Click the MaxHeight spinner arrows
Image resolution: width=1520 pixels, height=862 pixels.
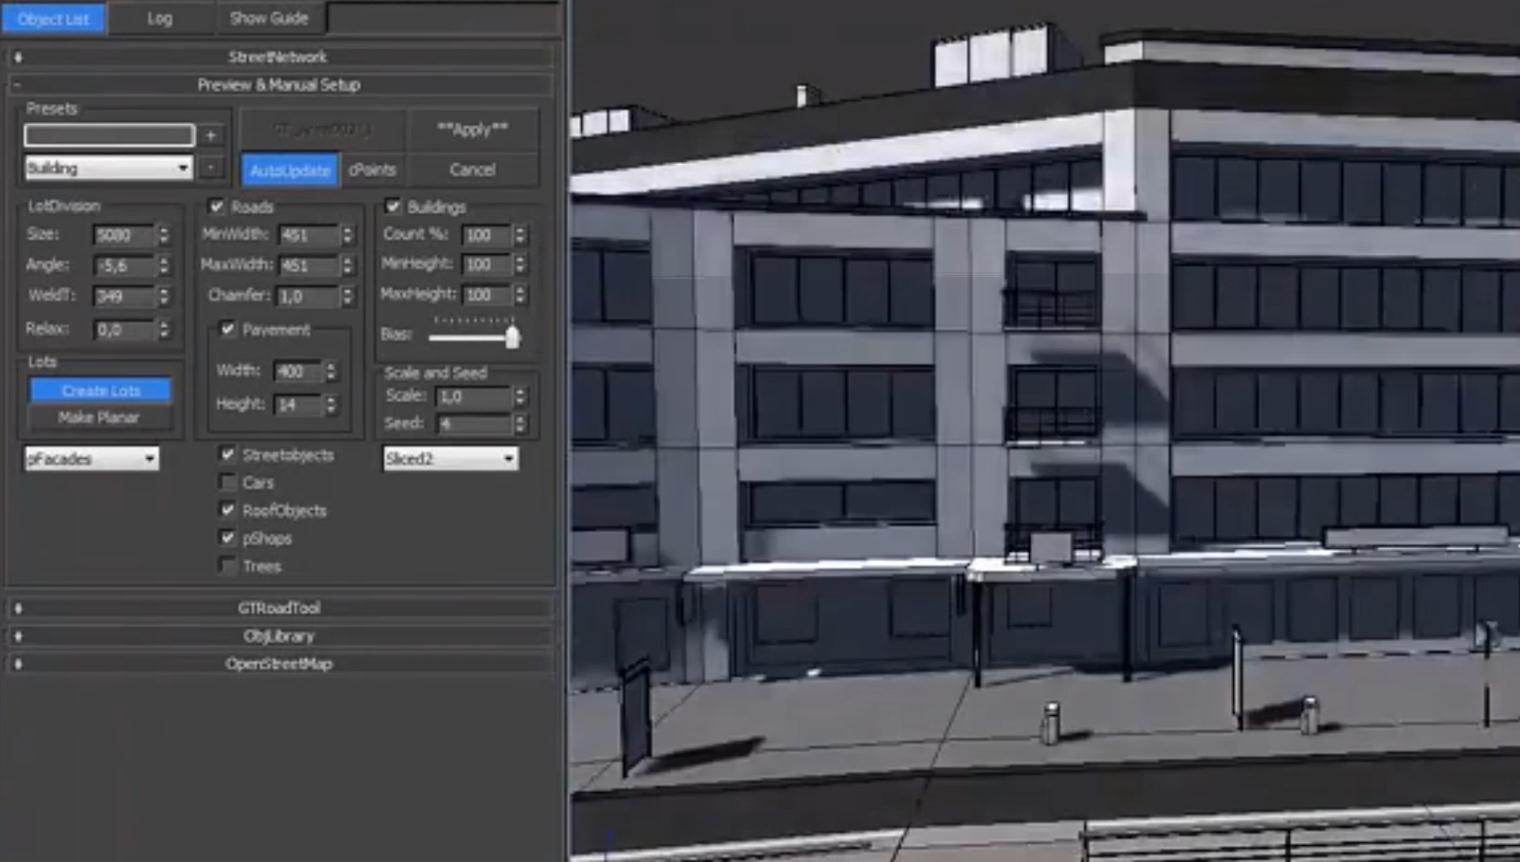(x=520, y=295)
